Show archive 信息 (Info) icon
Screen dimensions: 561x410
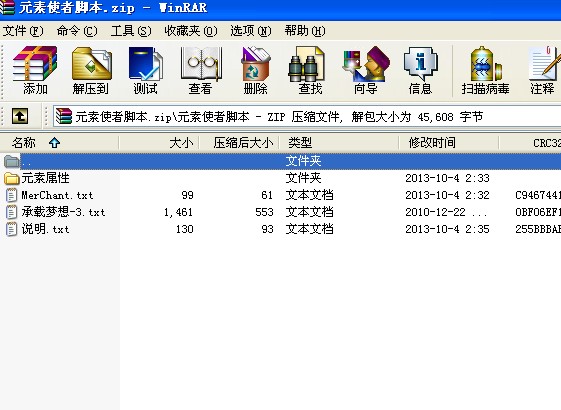click(x=420, y=70)
